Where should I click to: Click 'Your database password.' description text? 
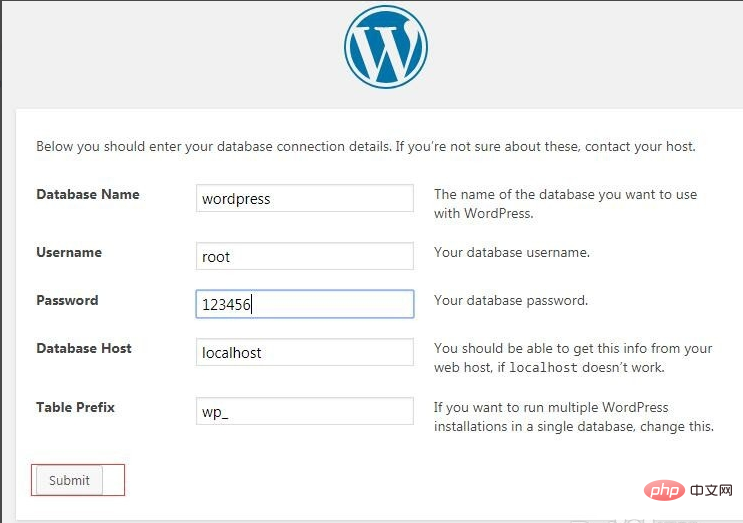[511, 300]
